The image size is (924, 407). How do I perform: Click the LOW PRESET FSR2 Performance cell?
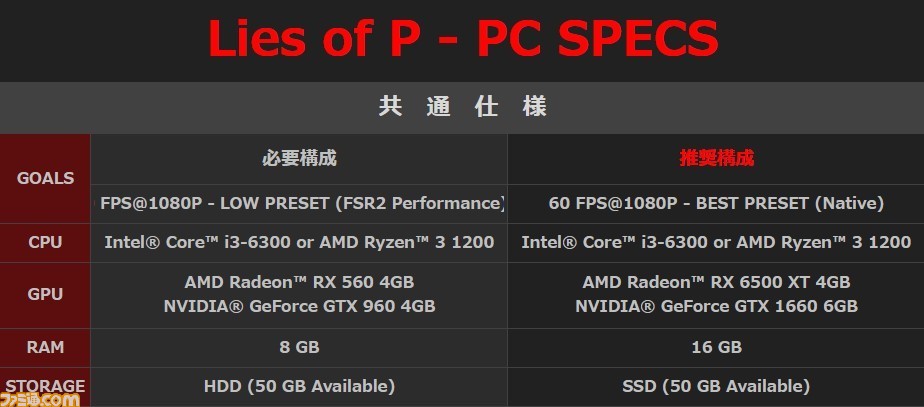click(x=299, y=204)
